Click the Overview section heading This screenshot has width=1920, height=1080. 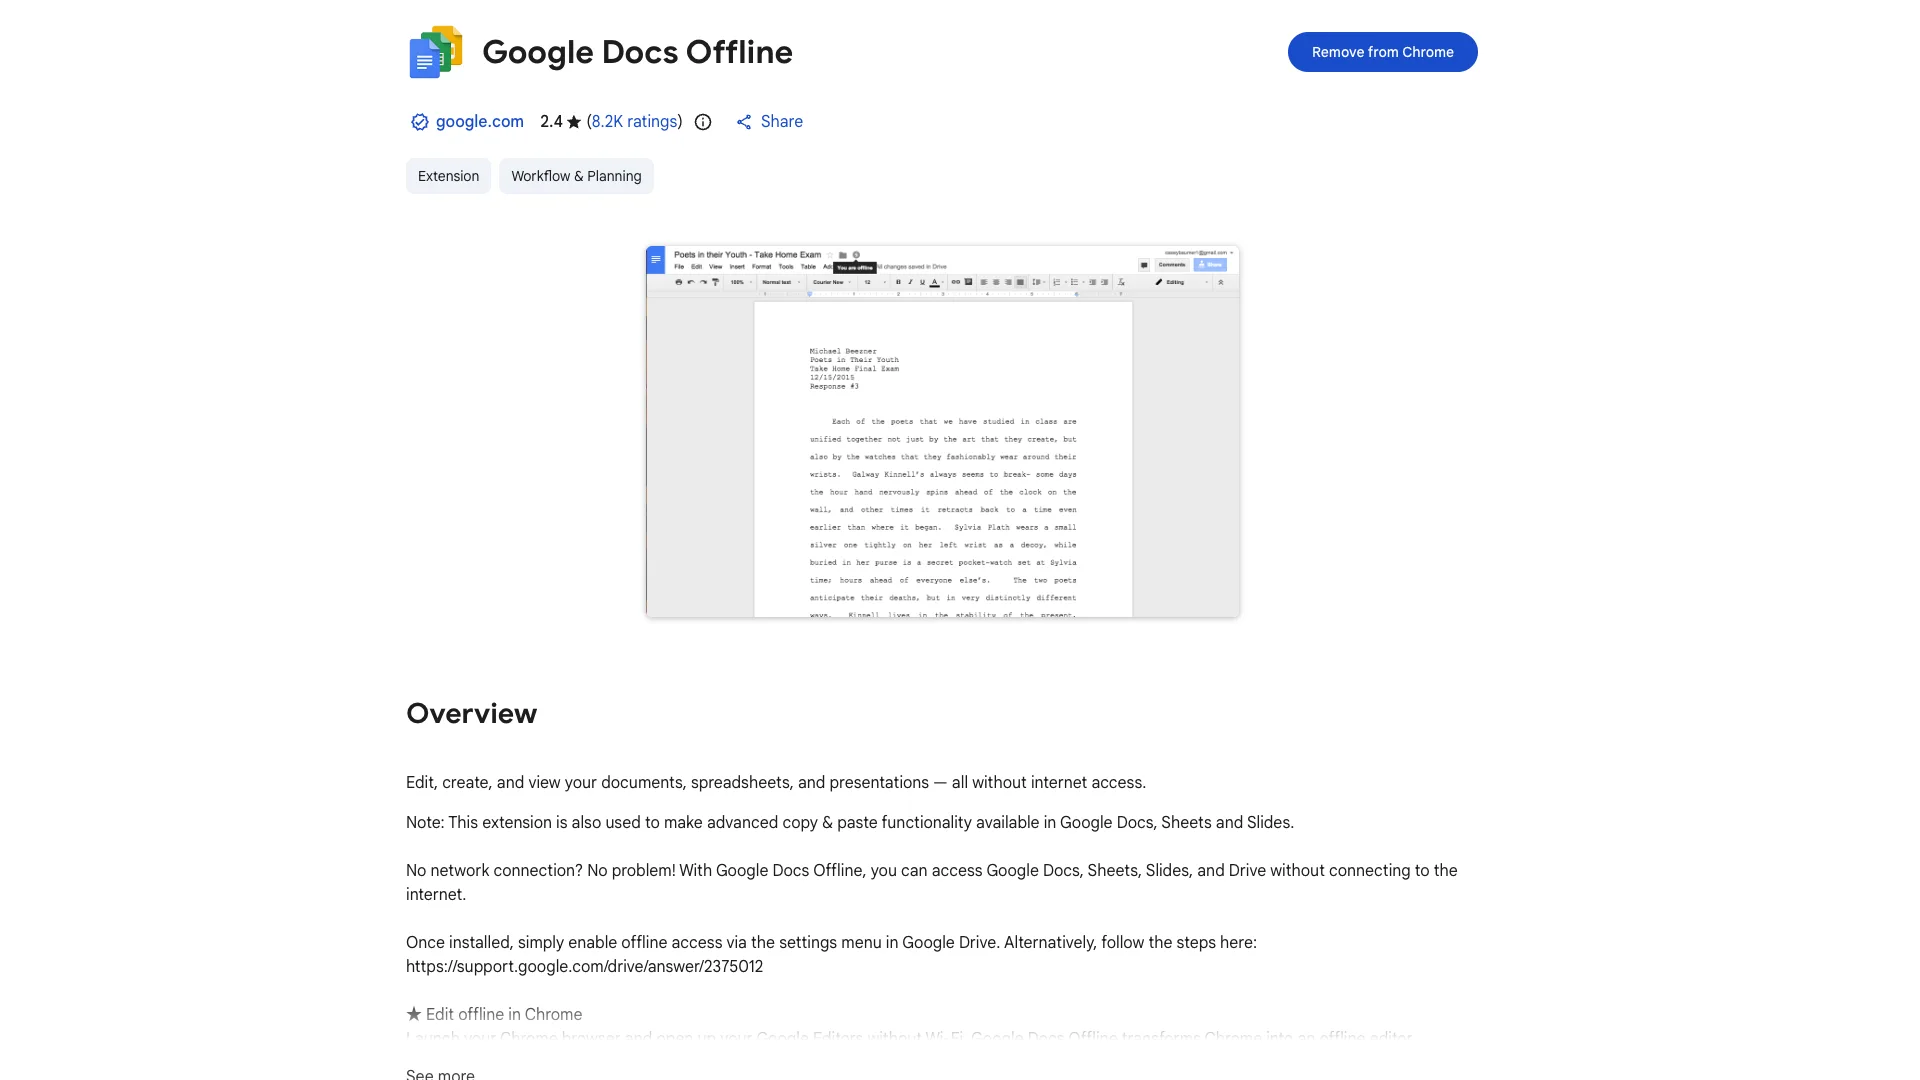[471, 713]
